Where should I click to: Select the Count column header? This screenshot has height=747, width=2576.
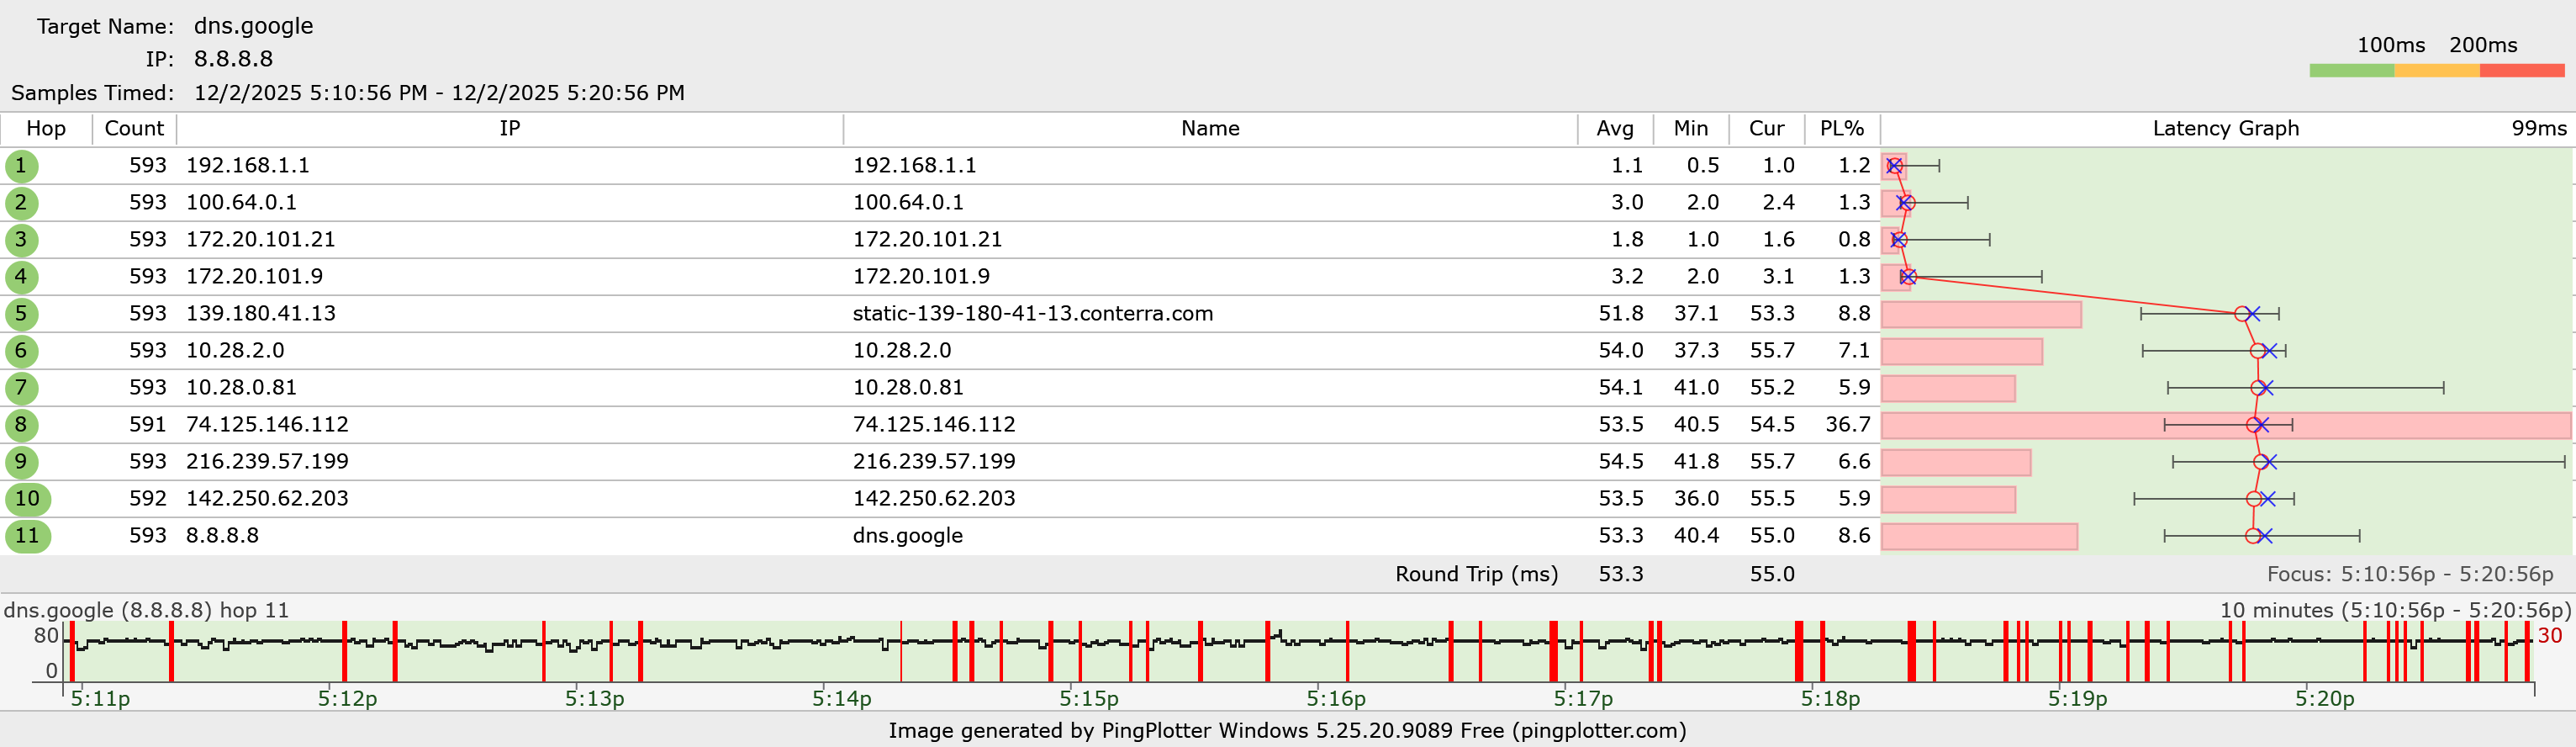[x=134, y=129]
